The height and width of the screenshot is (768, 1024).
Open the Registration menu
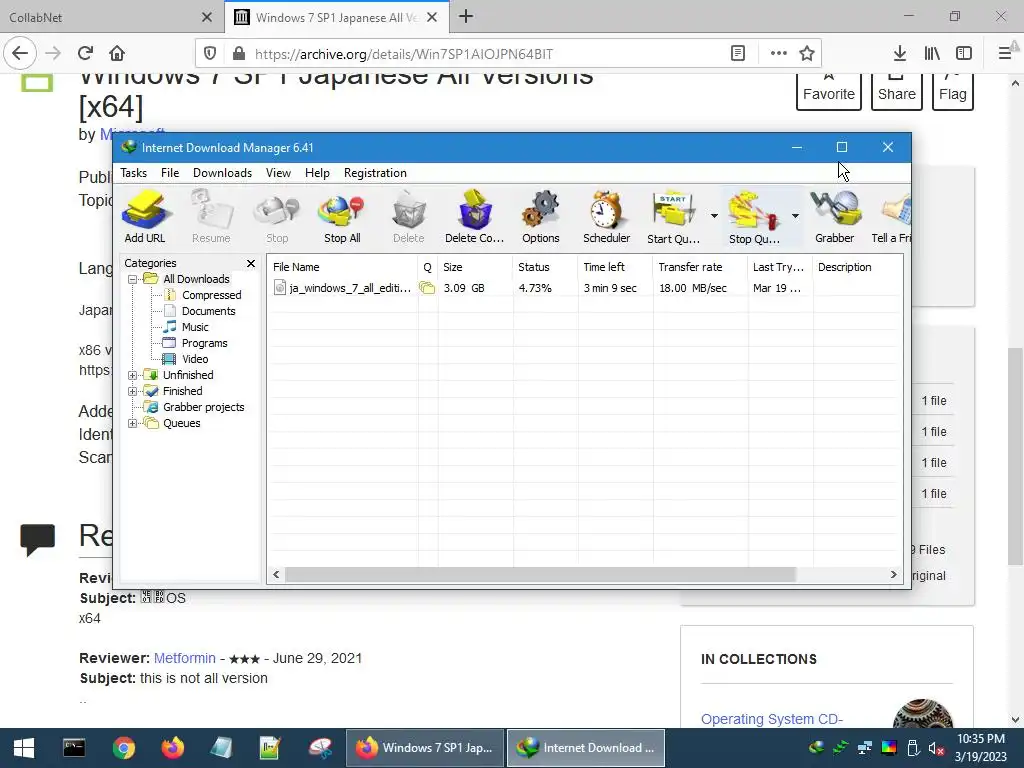click(375, 173)
